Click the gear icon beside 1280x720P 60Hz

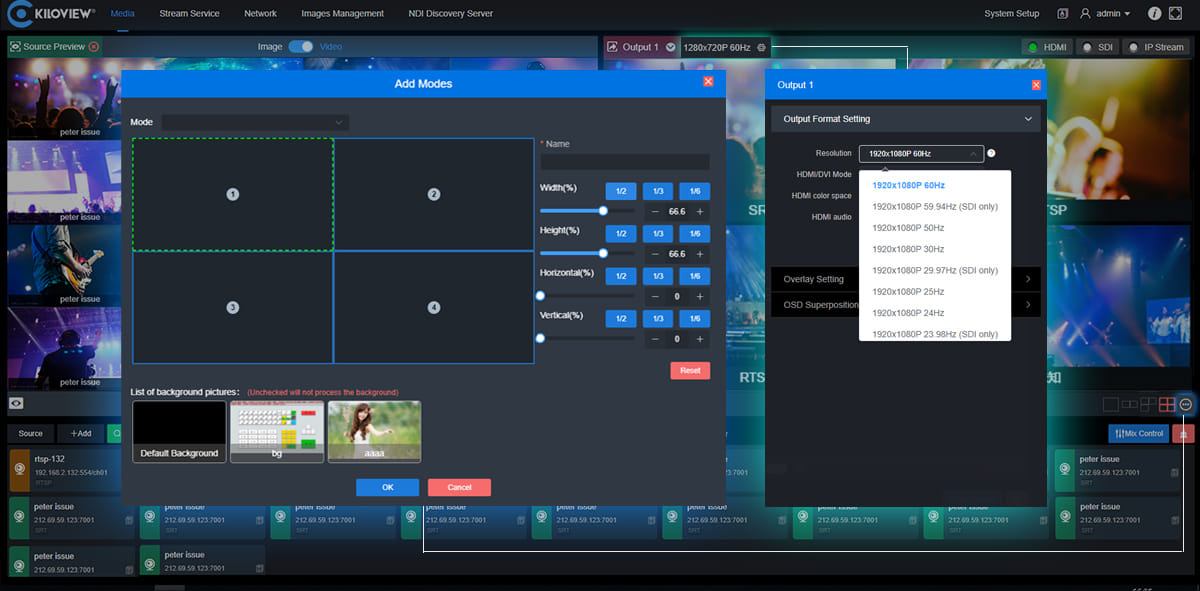click(x=762, y=47)
